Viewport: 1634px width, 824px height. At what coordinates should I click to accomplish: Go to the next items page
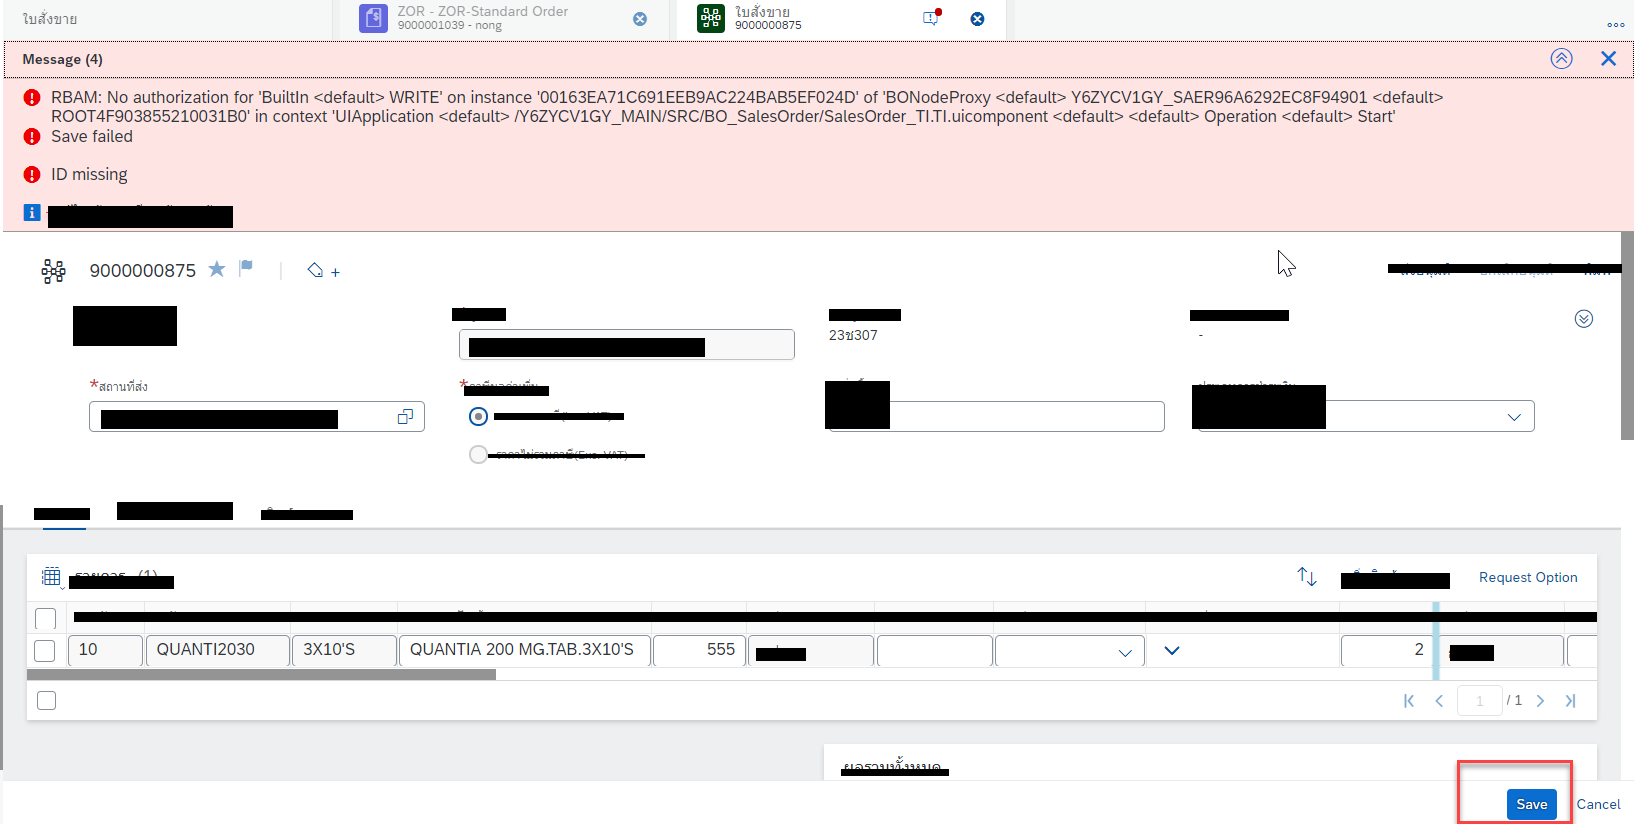[1540, 701]
